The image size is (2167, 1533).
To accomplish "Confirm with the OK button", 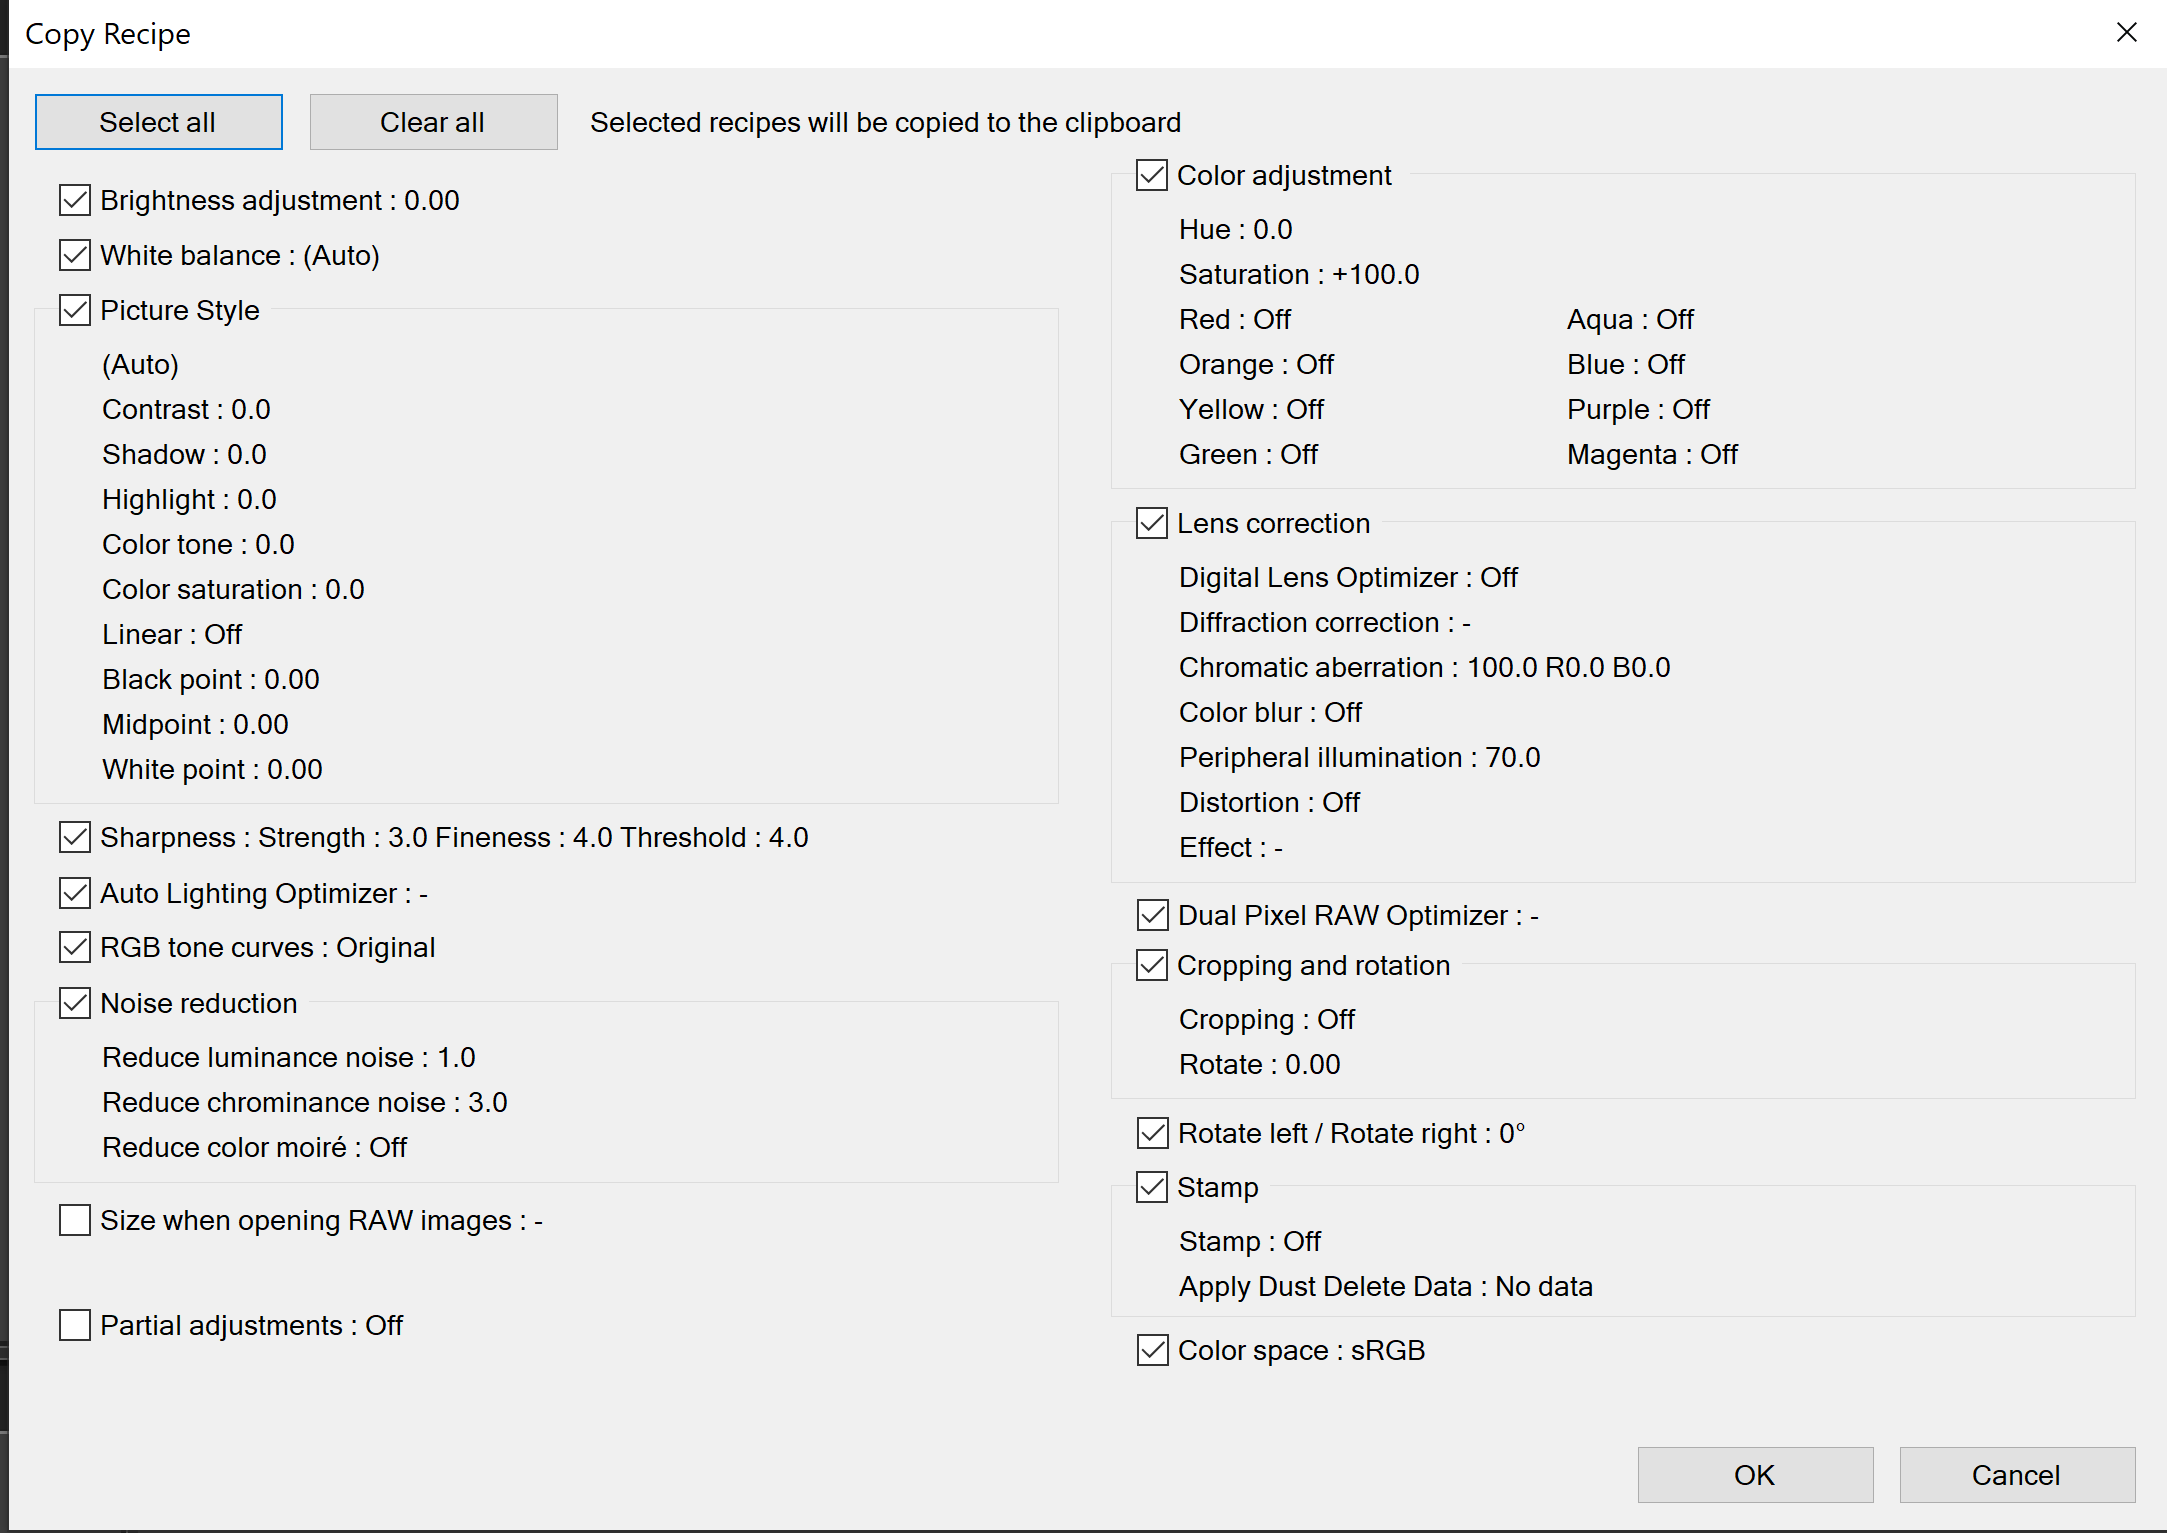I will tap(1754, 1475).
